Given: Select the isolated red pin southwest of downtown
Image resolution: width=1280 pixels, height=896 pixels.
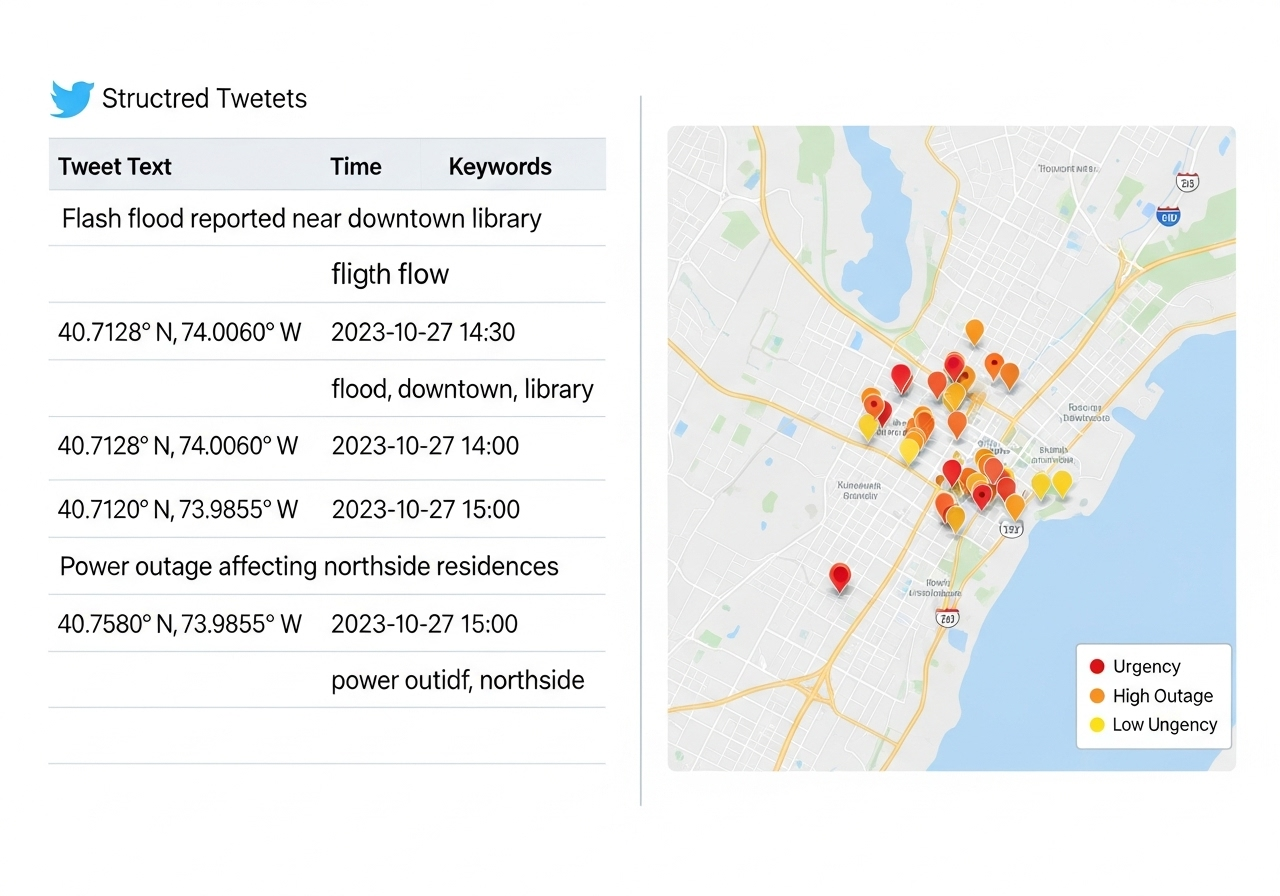Looking at the screenshot, I should coord(840,576).
